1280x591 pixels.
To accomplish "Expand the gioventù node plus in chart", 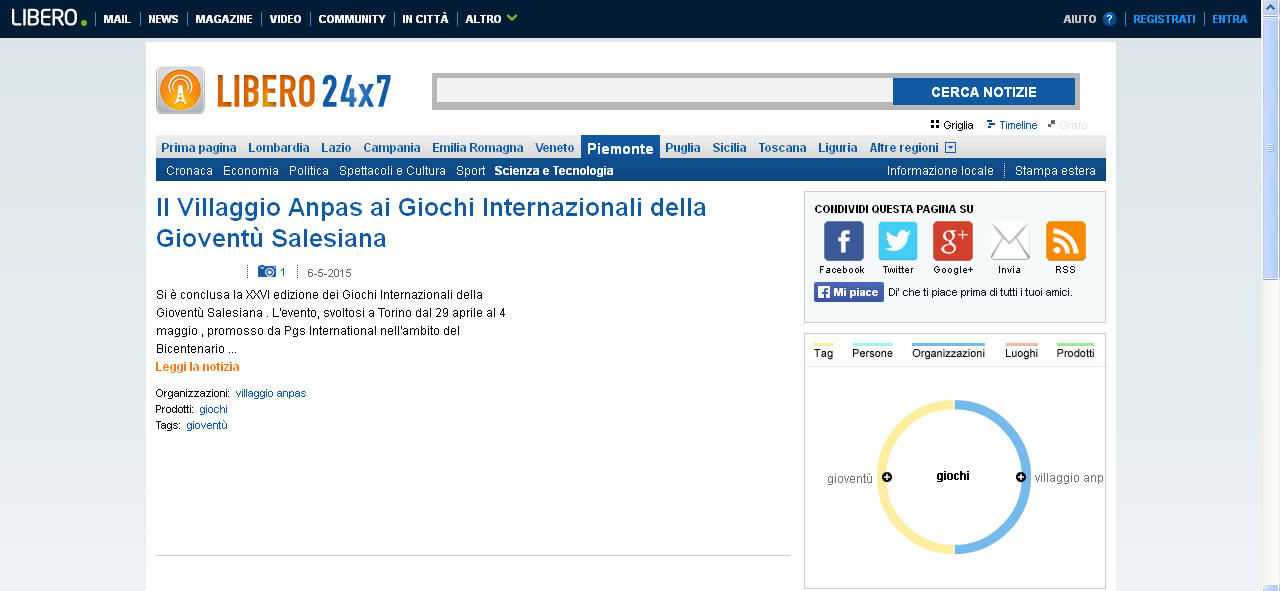I will tap(887, 477).
